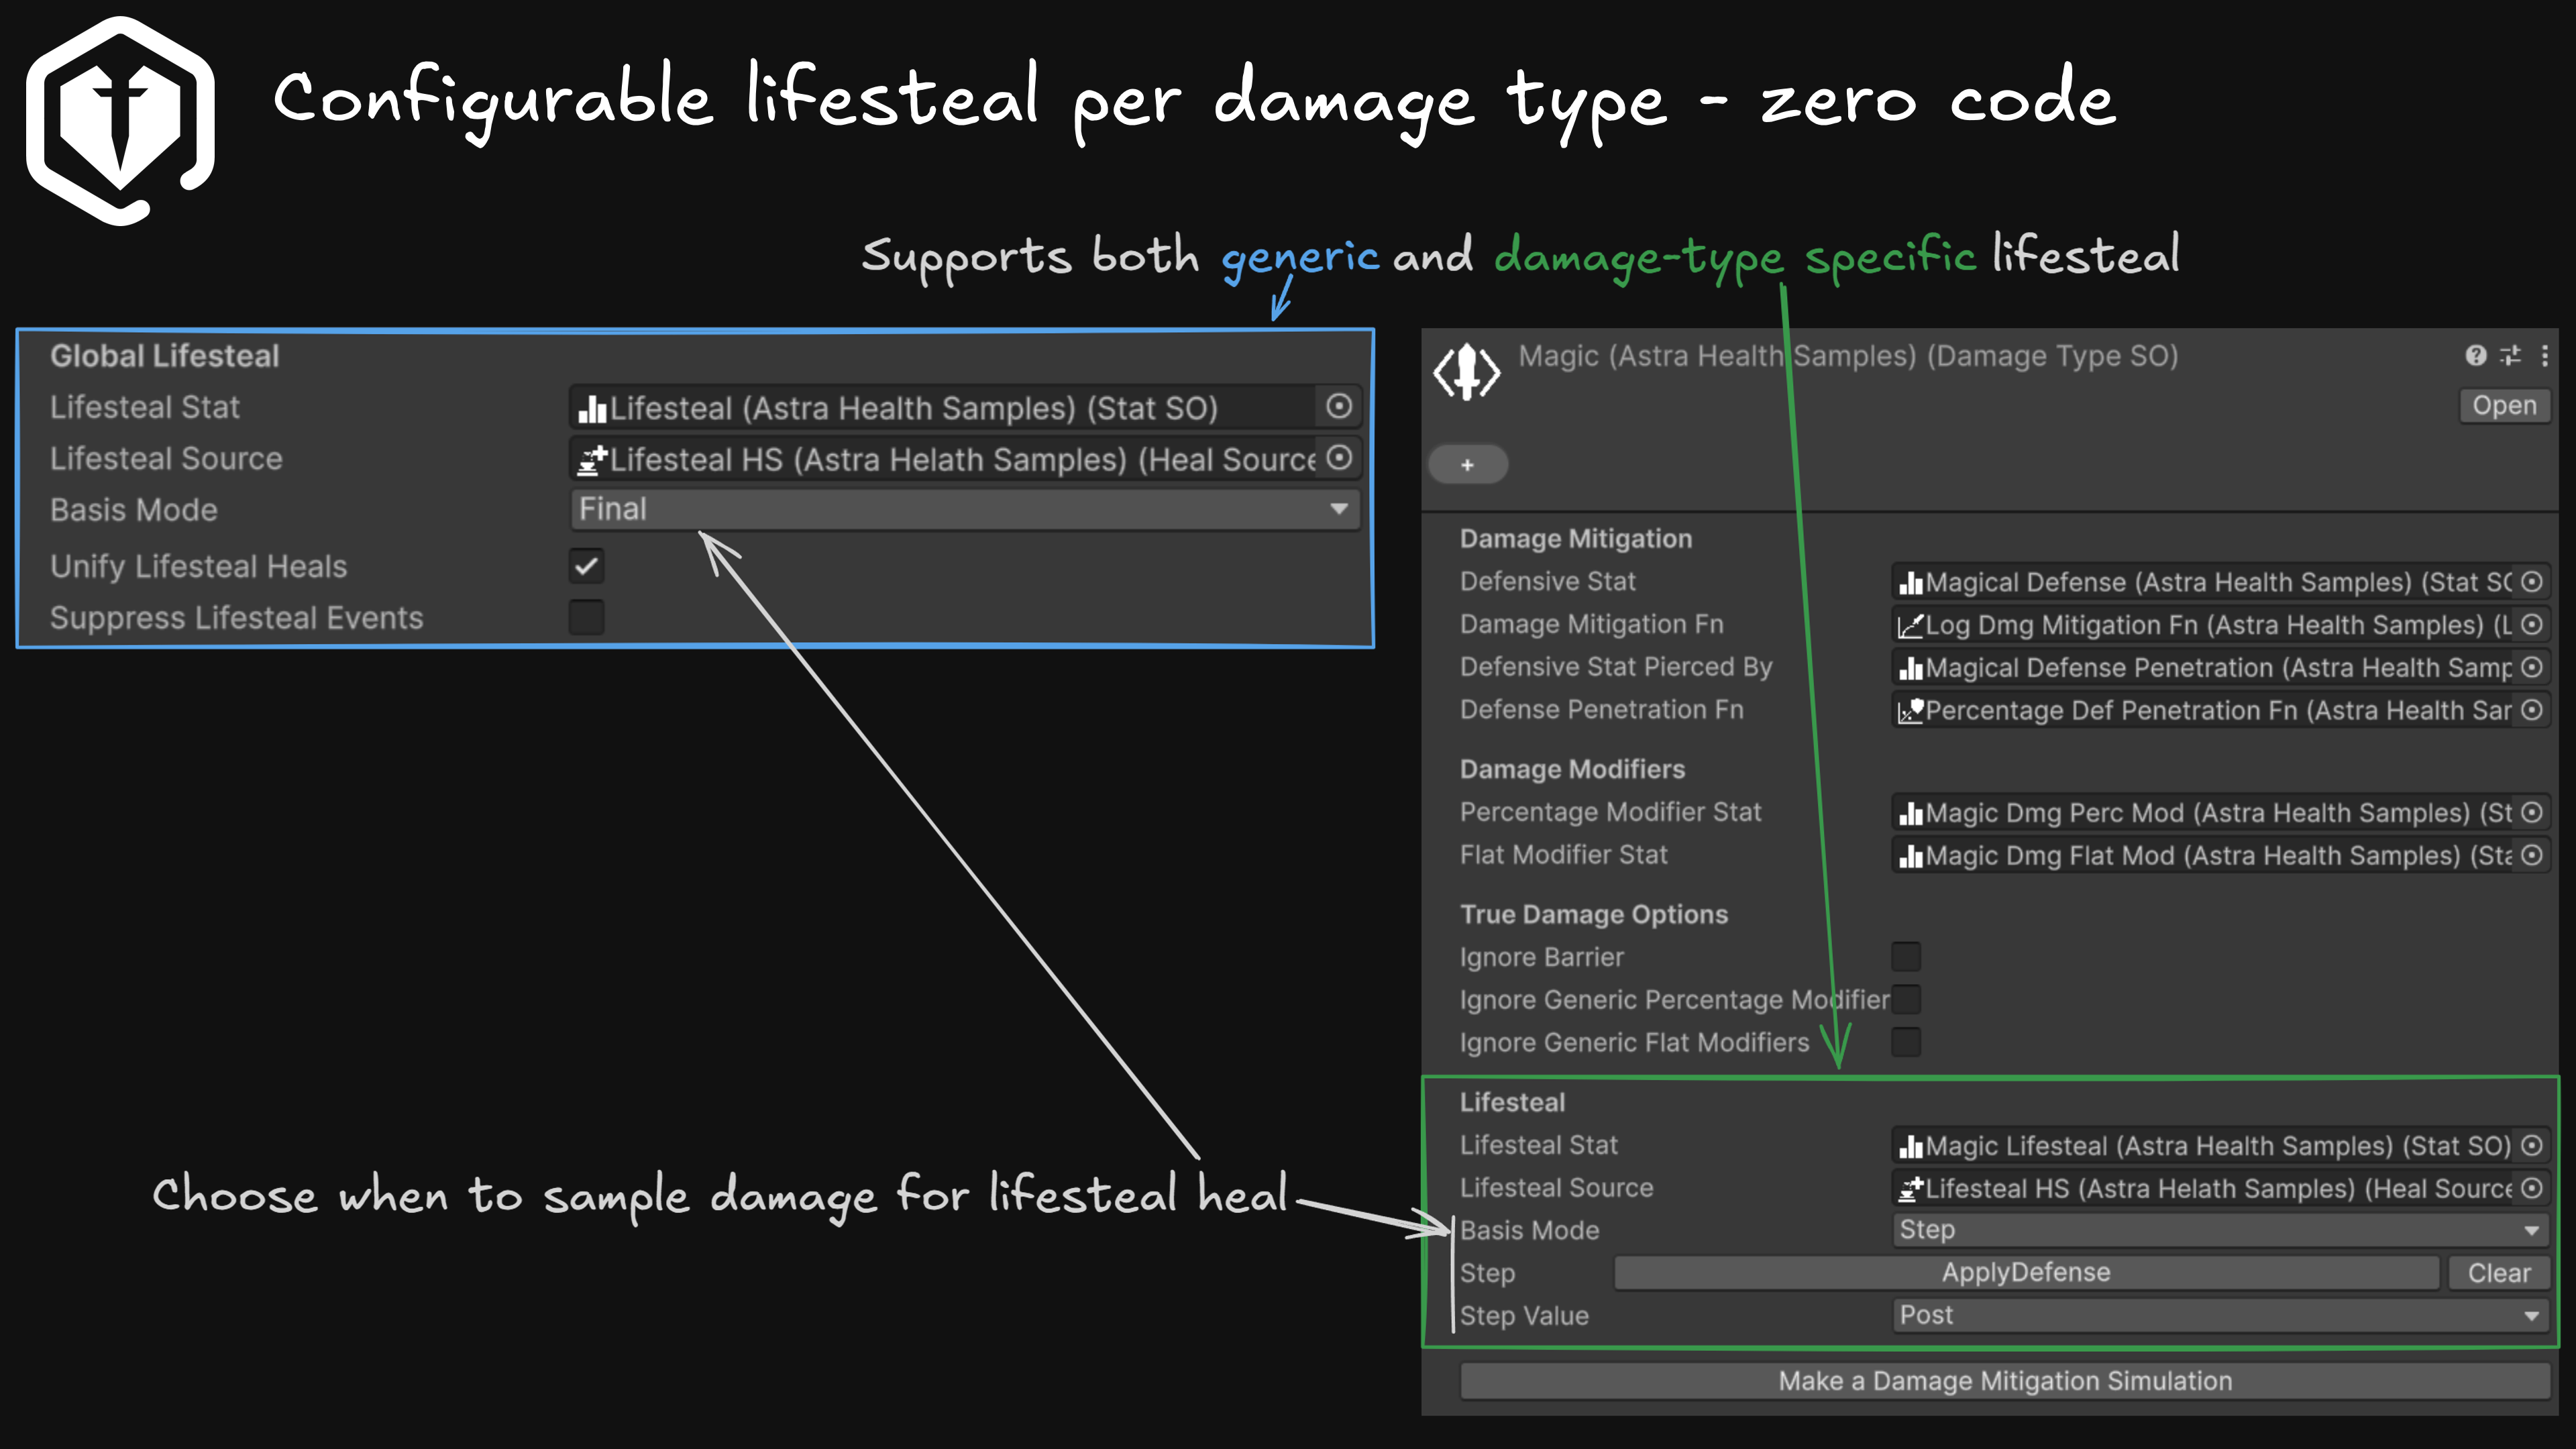The height and width of the screenshot is (1449, 2576).
Task: Click the ApplyDefense step selector field
Action: click(x=2027, y=1273)
